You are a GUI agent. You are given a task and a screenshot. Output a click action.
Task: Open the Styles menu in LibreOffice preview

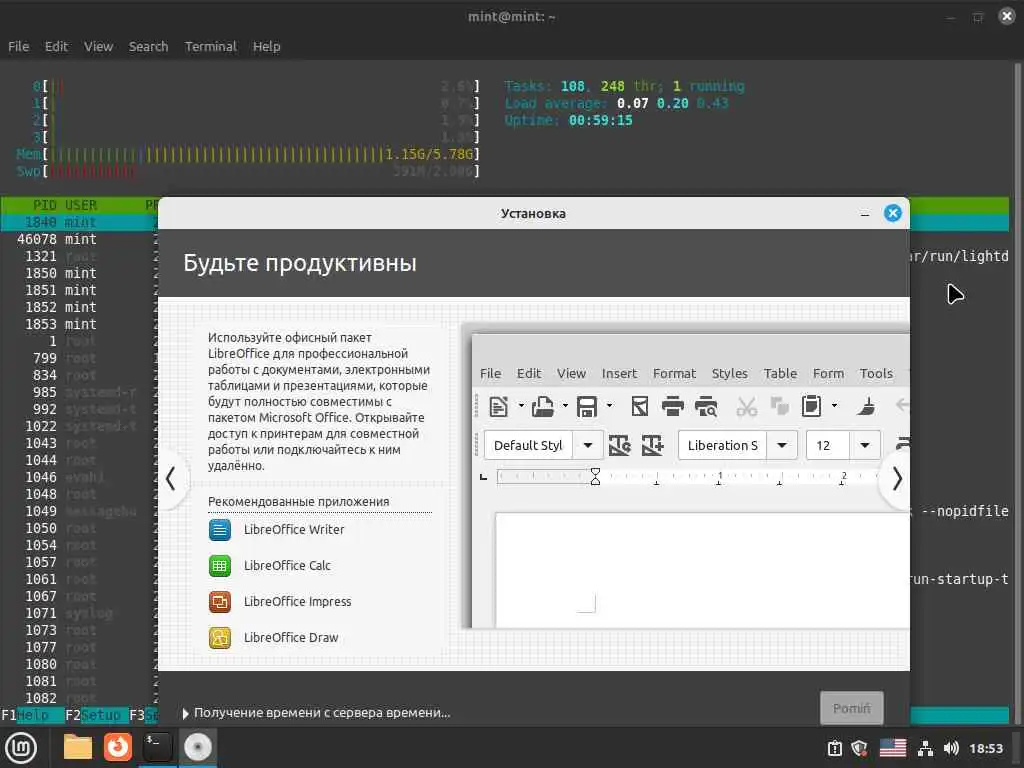pos(729,374)
